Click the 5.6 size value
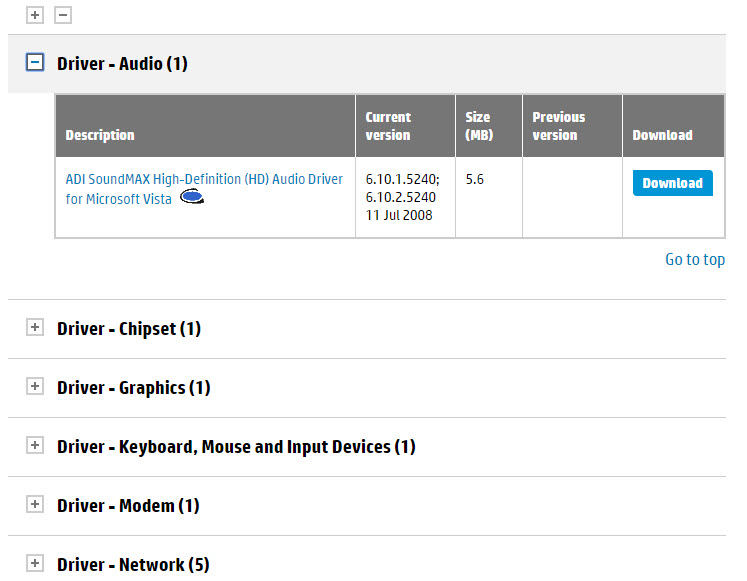 coord(474,180)
